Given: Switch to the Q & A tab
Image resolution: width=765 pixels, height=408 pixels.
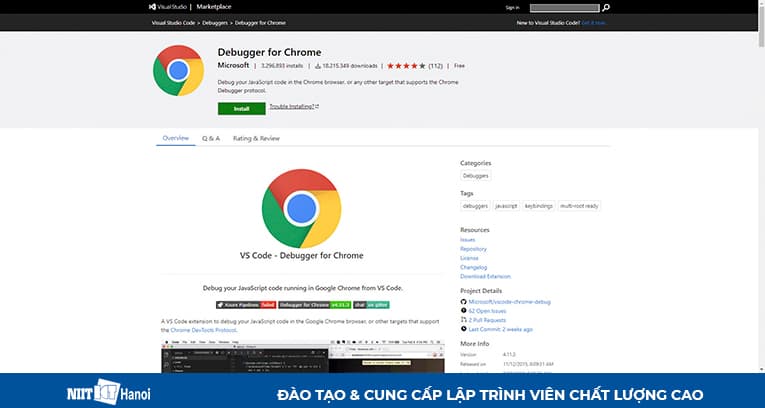Looking at the screenshot, I should (x=211, y=139).
